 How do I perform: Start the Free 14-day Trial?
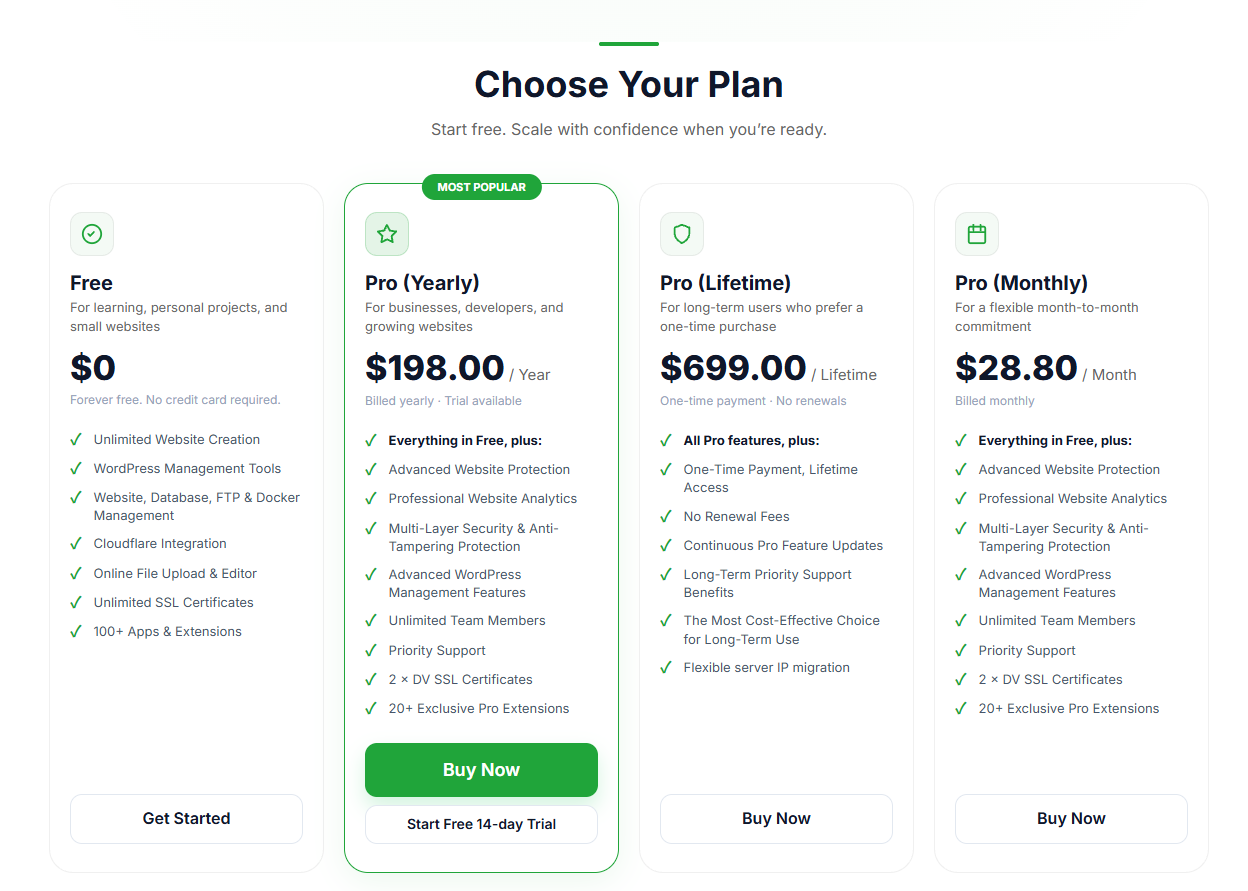[x=481, y=825]
